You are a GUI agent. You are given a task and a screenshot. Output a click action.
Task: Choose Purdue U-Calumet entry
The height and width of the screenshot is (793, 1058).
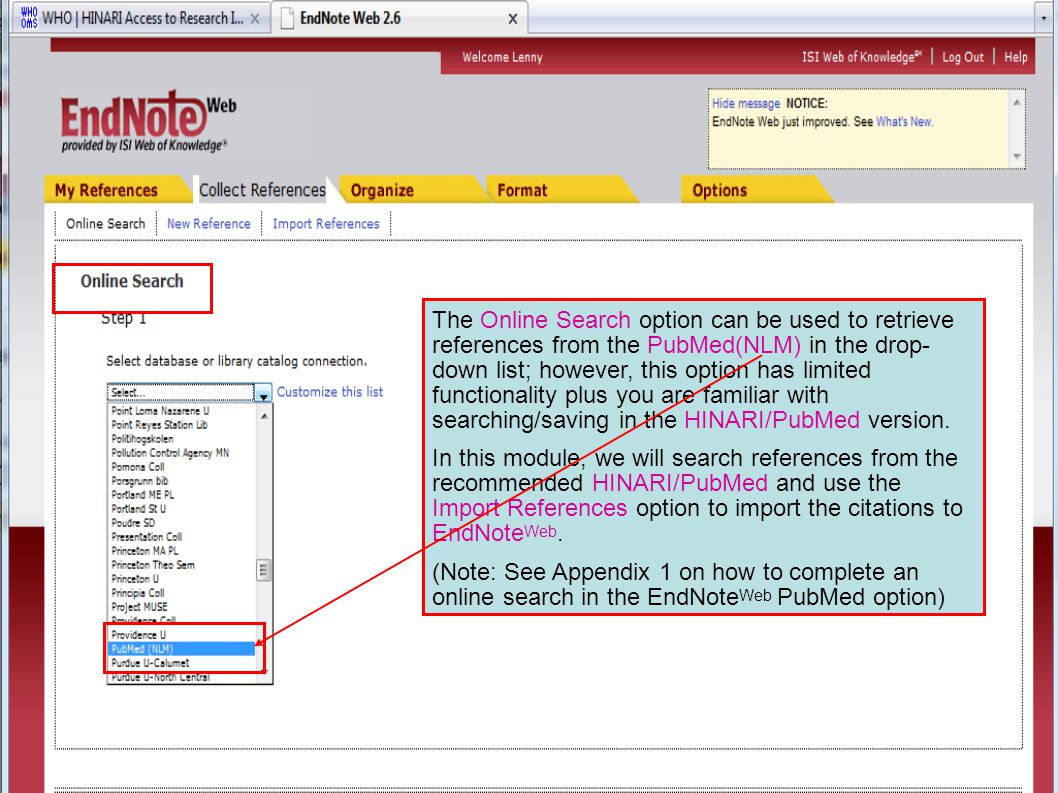(150, 663)
